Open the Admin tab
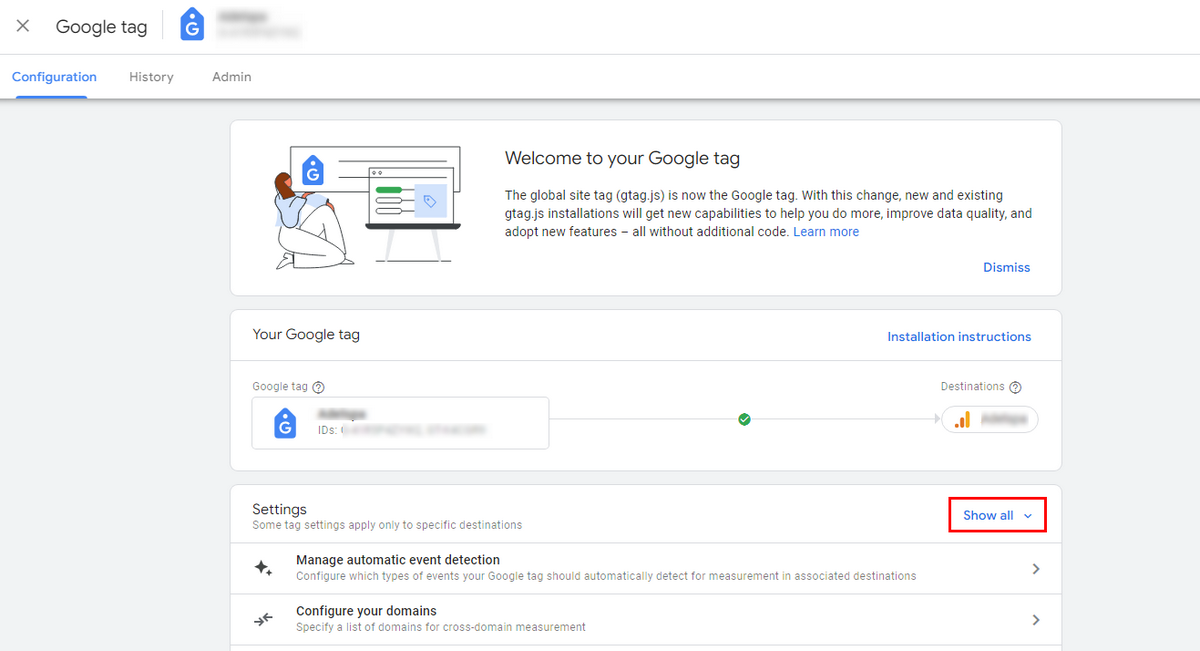The height and width of the screenshot is (651, 1200). pyautogui.click(x=232, y=77)
